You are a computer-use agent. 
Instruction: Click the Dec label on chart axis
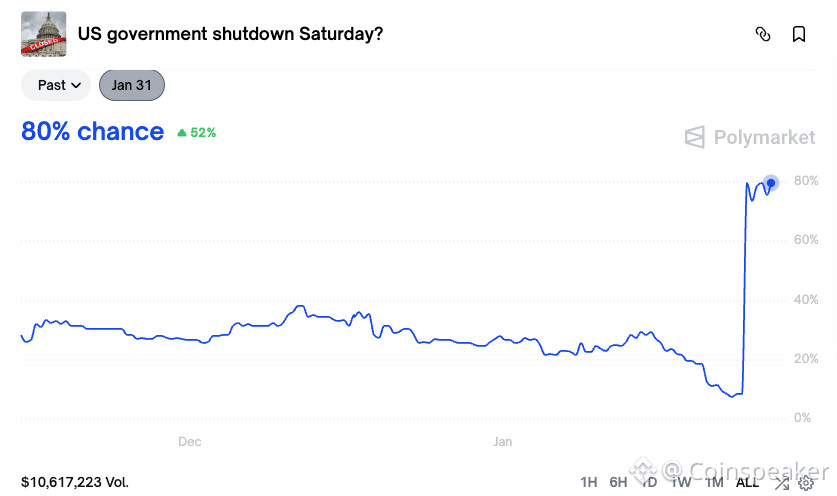pos(189,441)
